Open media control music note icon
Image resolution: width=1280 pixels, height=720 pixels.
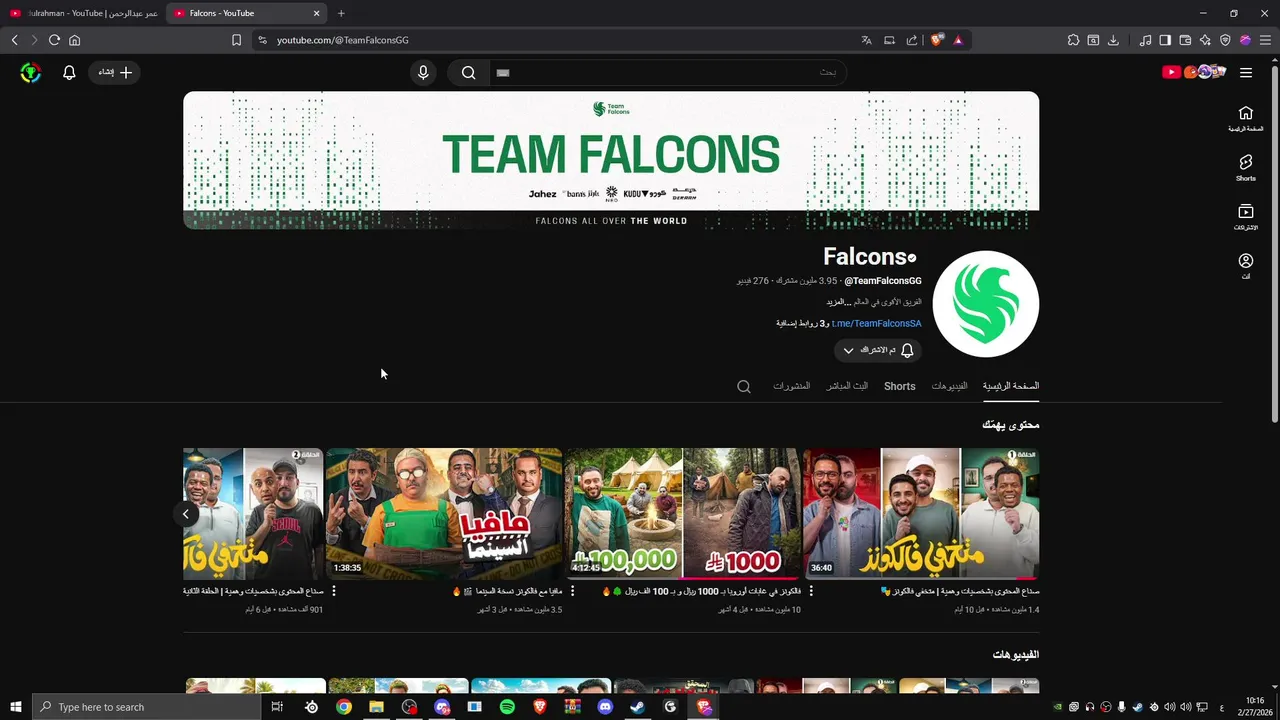(1145, 40)
